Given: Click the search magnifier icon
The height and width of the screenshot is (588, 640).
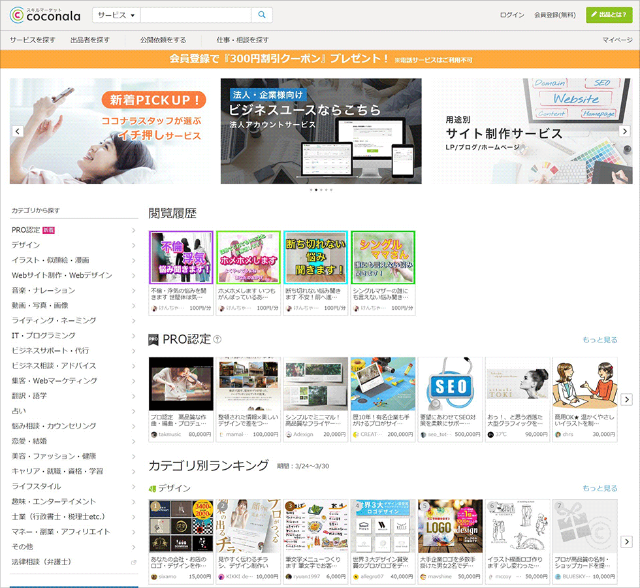Looking at the screenshot, I should click(x=261, y=15).
